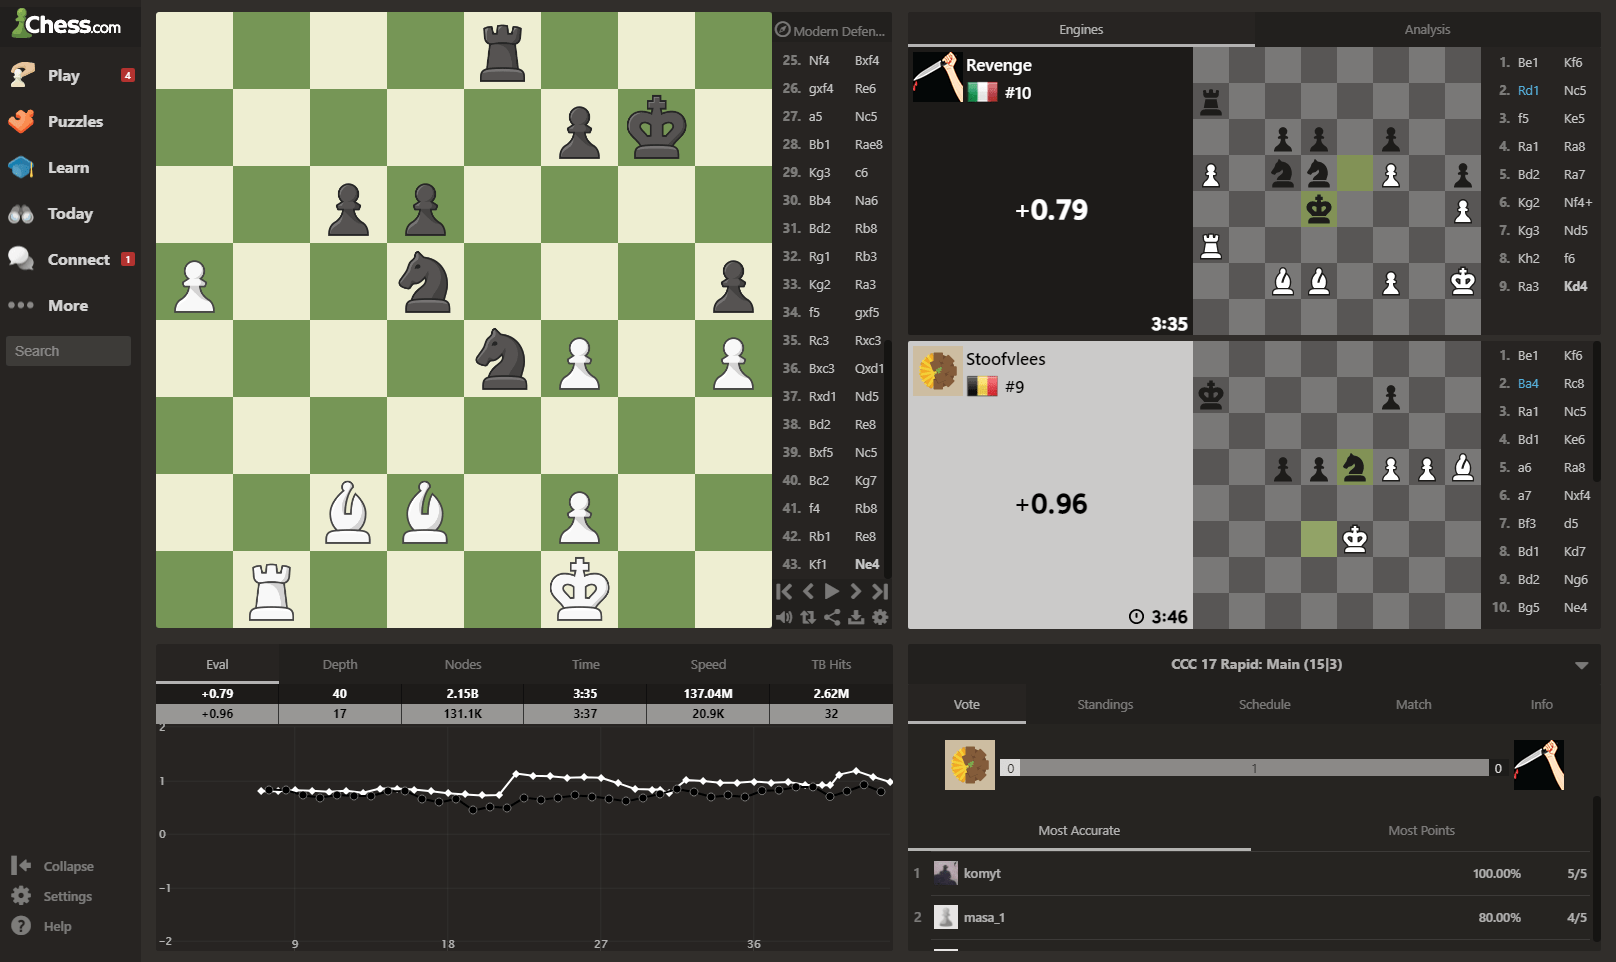Select move 43. Kf1 in the move list
Viewport: 1616px width, 962px height.
818,564
